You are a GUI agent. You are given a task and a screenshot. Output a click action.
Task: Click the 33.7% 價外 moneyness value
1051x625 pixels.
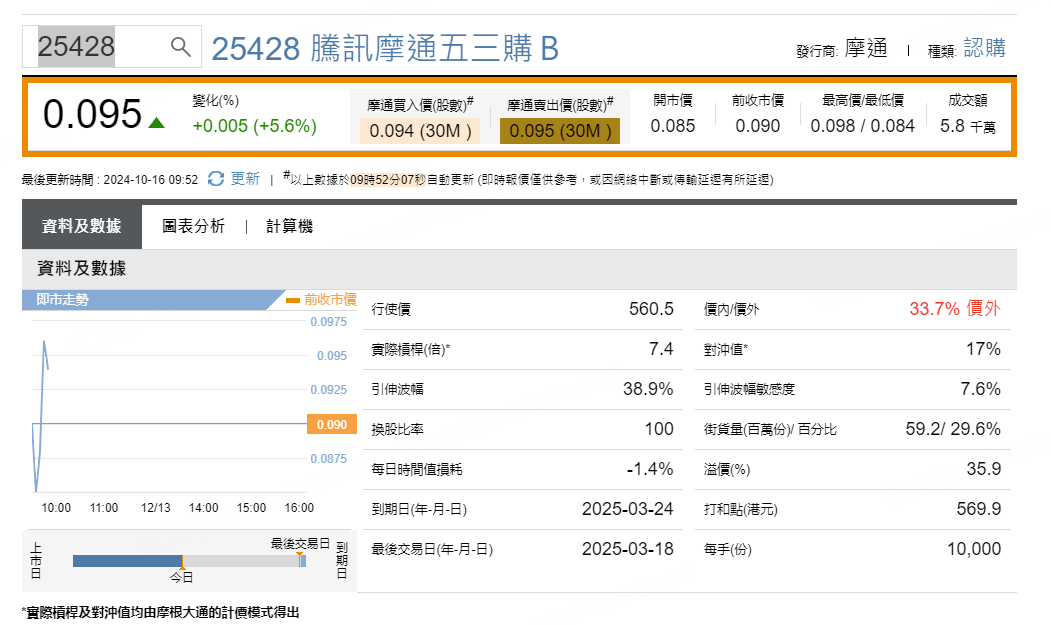[x=954, y=309]
